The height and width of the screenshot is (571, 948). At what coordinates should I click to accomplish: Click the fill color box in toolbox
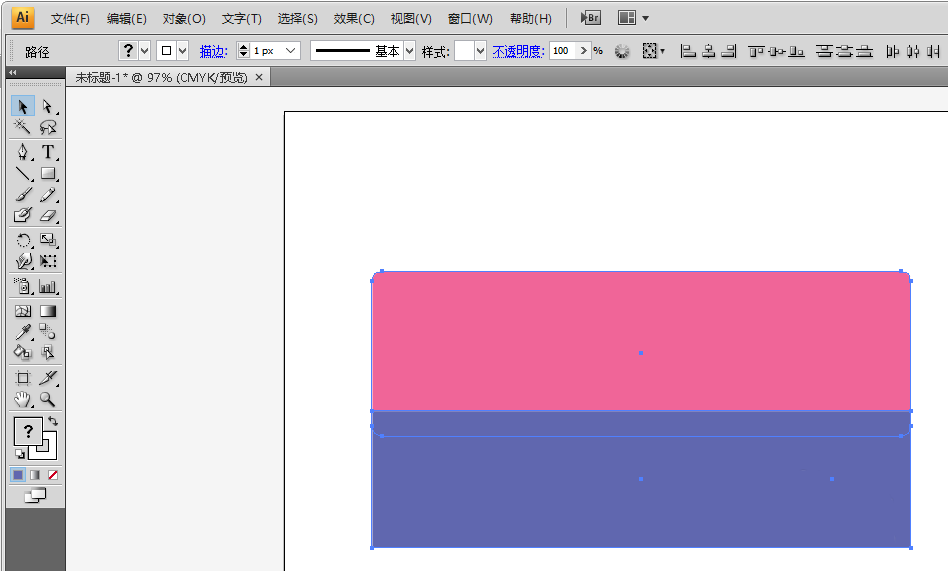pos(28,431)
